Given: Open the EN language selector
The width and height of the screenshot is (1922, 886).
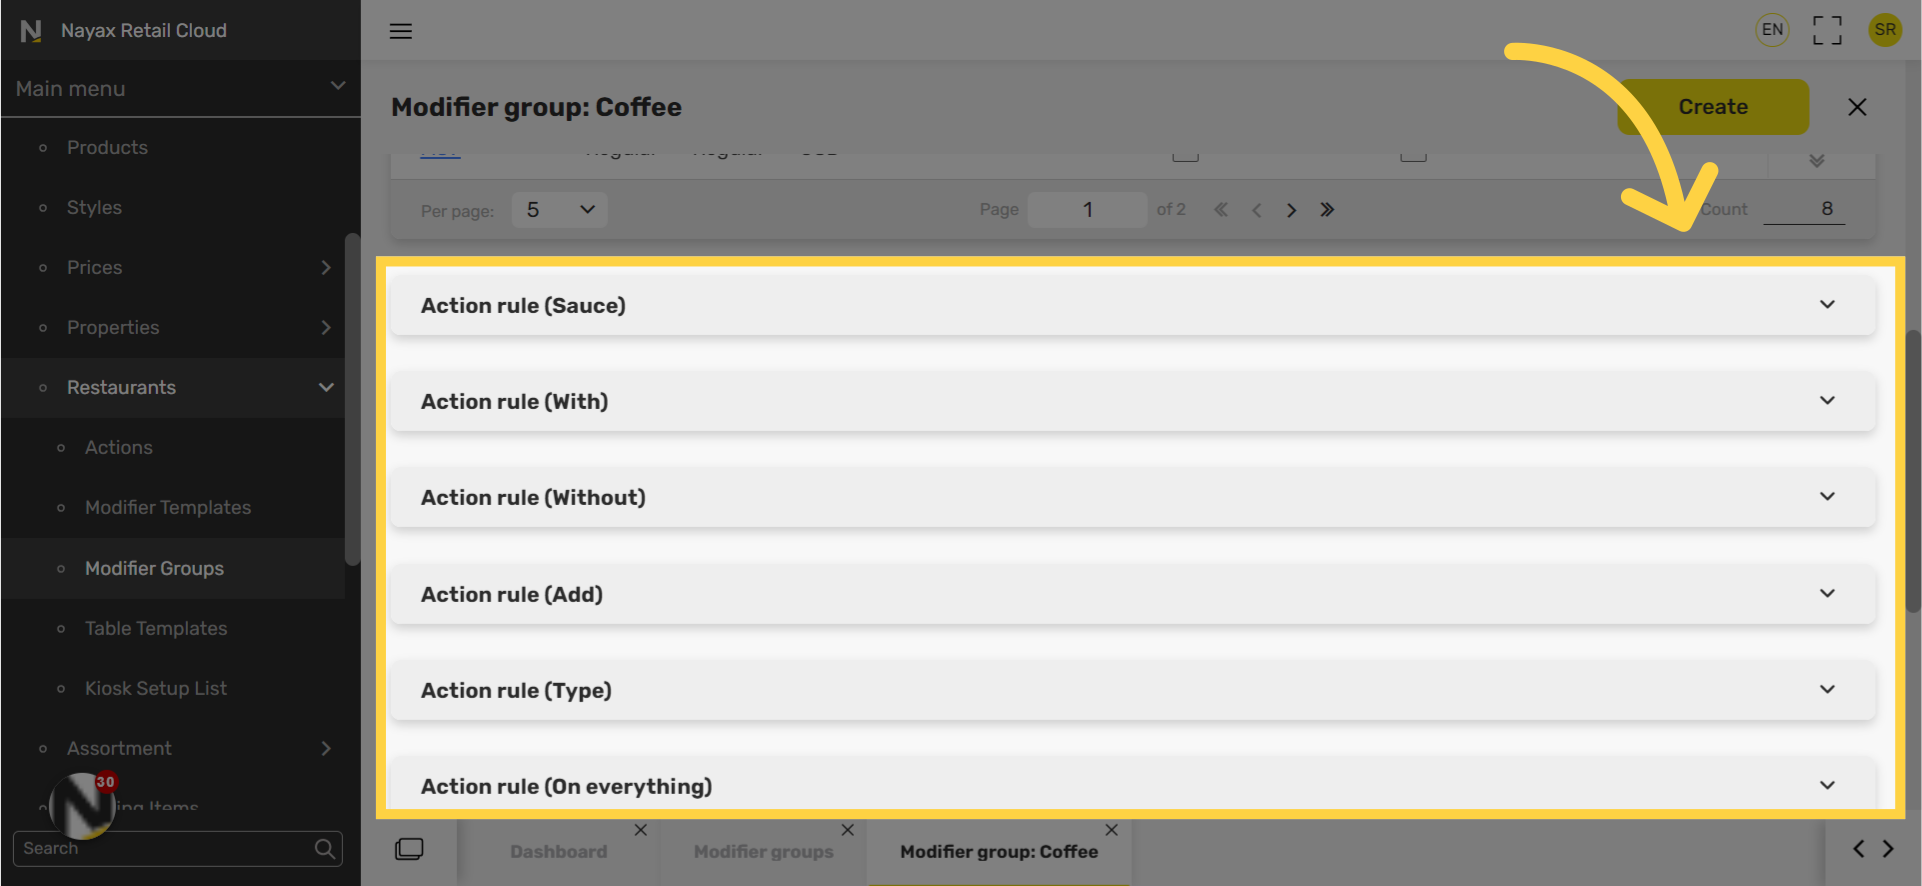Looking at the screenshot, I should pos(1772,30).
